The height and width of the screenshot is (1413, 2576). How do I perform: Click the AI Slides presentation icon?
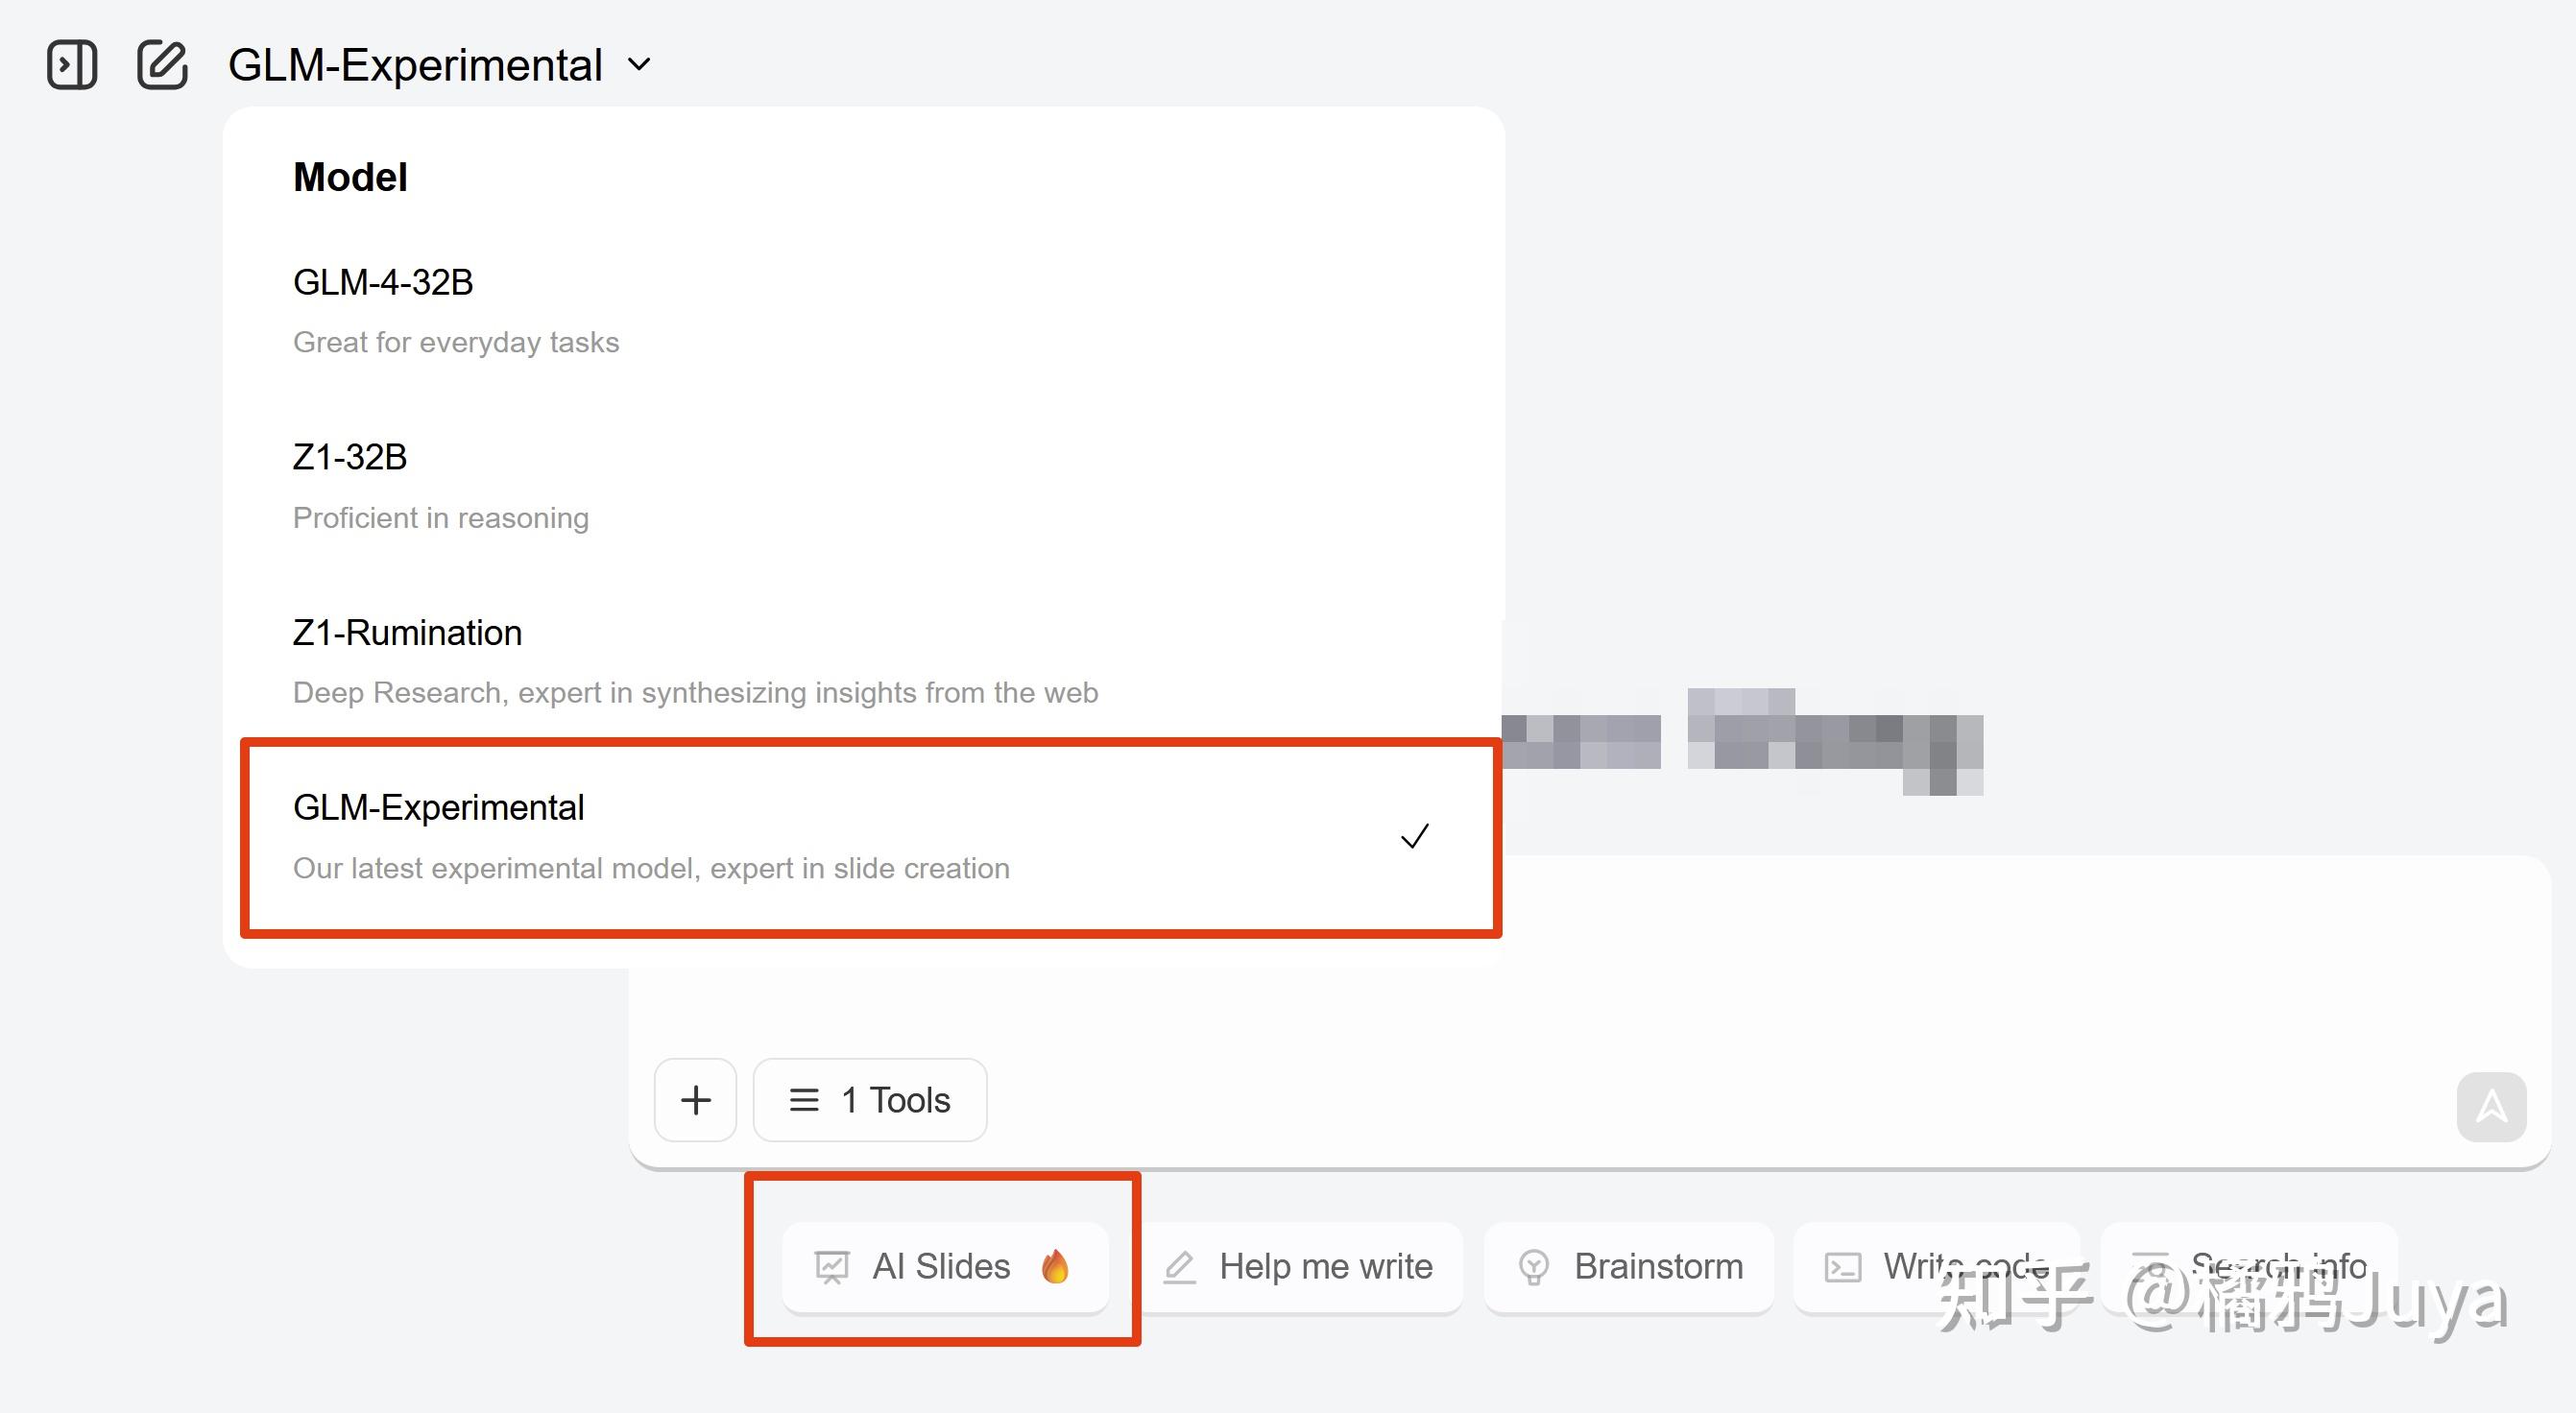coord(831,1267)
